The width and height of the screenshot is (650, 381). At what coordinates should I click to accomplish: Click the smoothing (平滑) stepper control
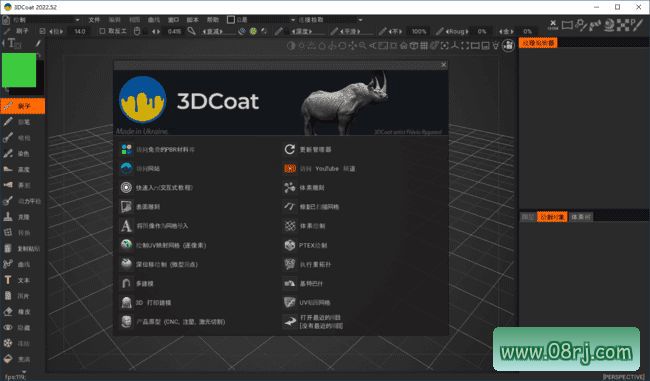click(350, 31)
